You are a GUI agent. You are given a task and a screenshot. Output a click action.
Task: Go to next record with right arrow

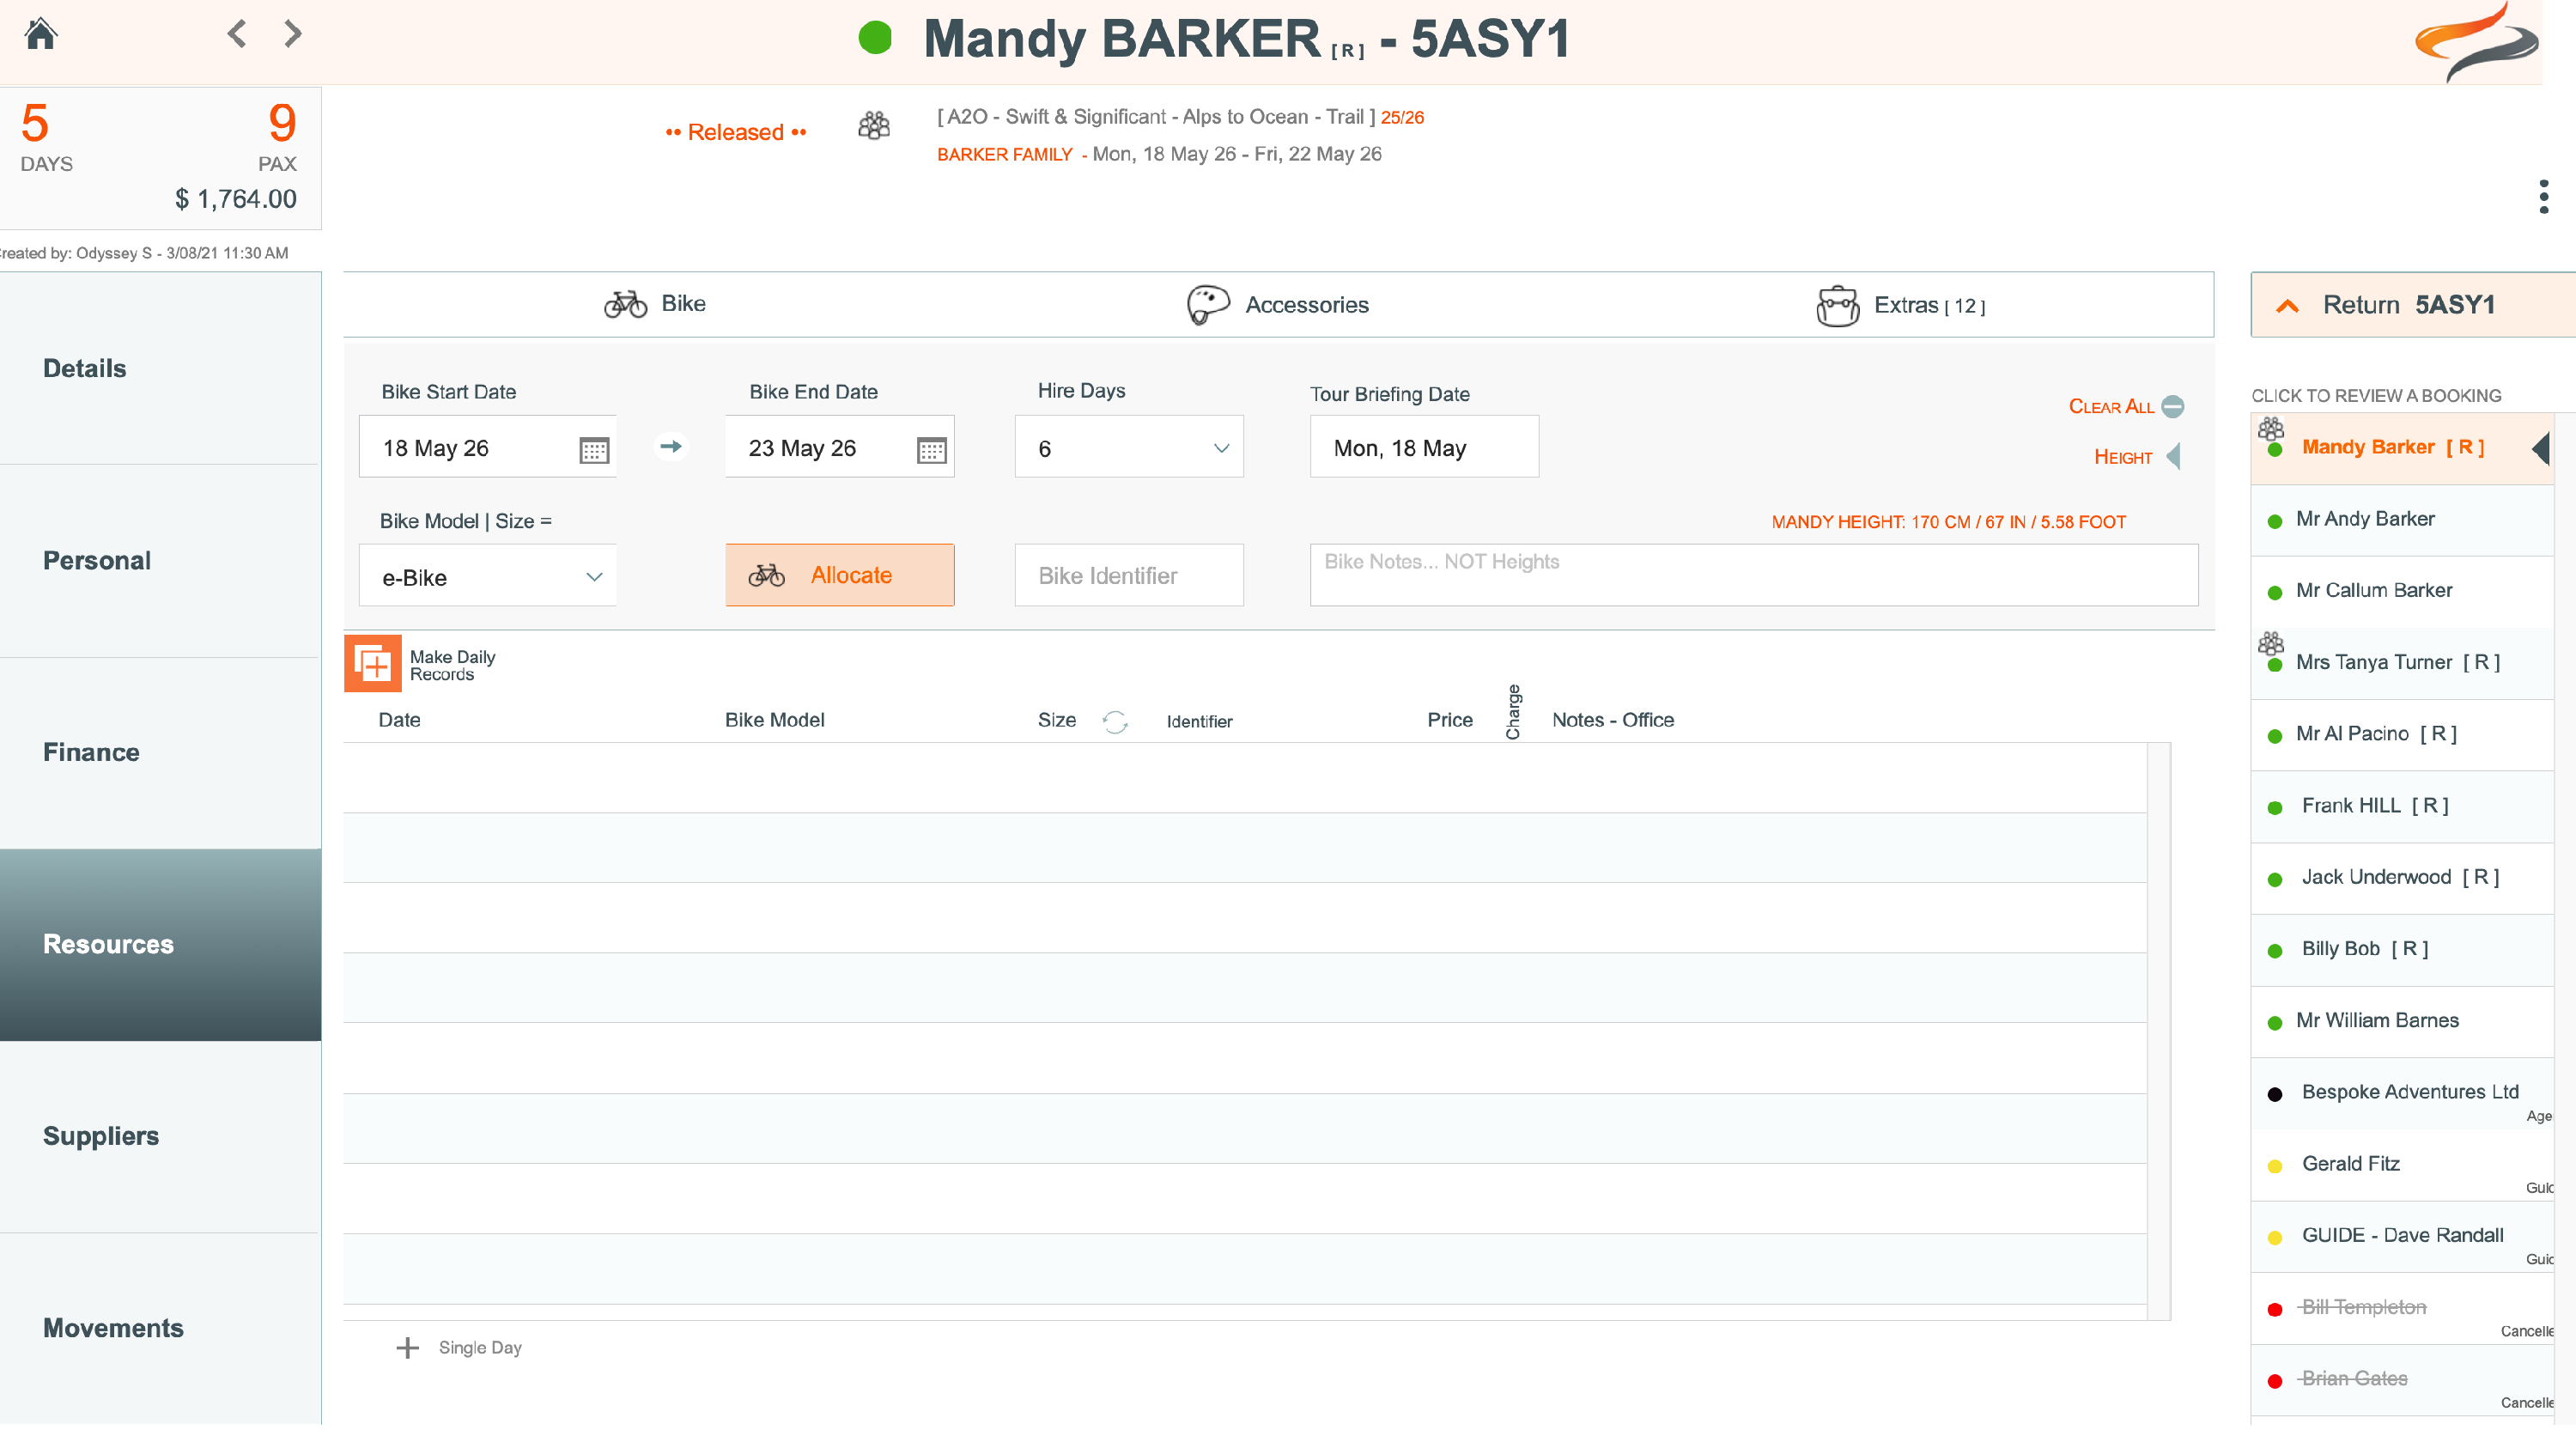pyautogui.click(x=293, y=34)
